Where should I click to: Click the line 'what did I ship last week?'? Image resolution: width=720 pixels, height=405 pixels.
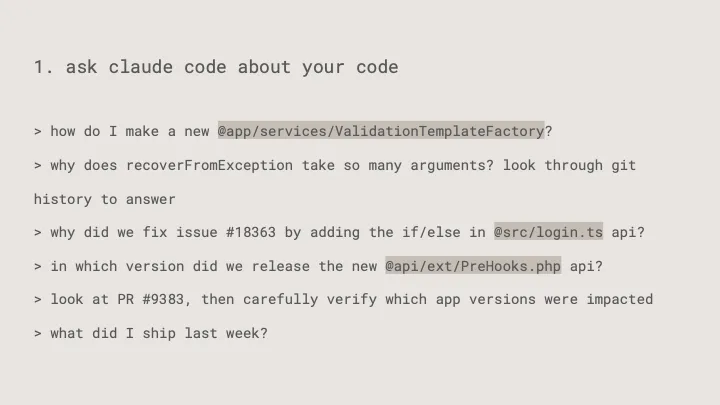tap(159, 333)
